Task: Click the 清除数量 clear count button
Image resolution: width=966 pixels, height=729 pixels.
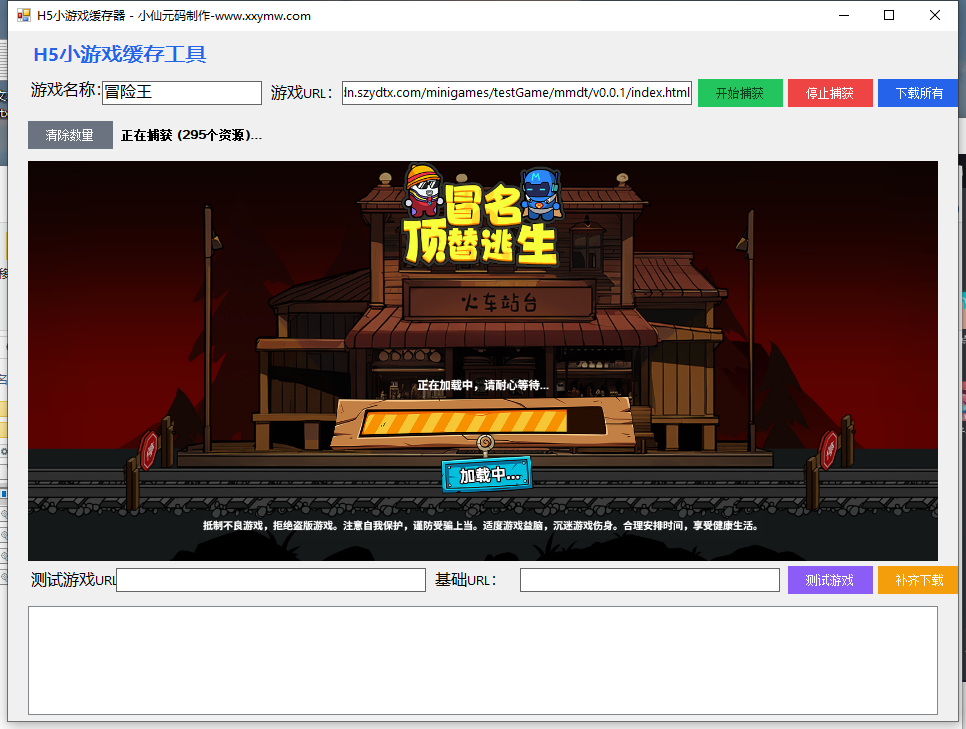Action: click(x=70, y=134)
